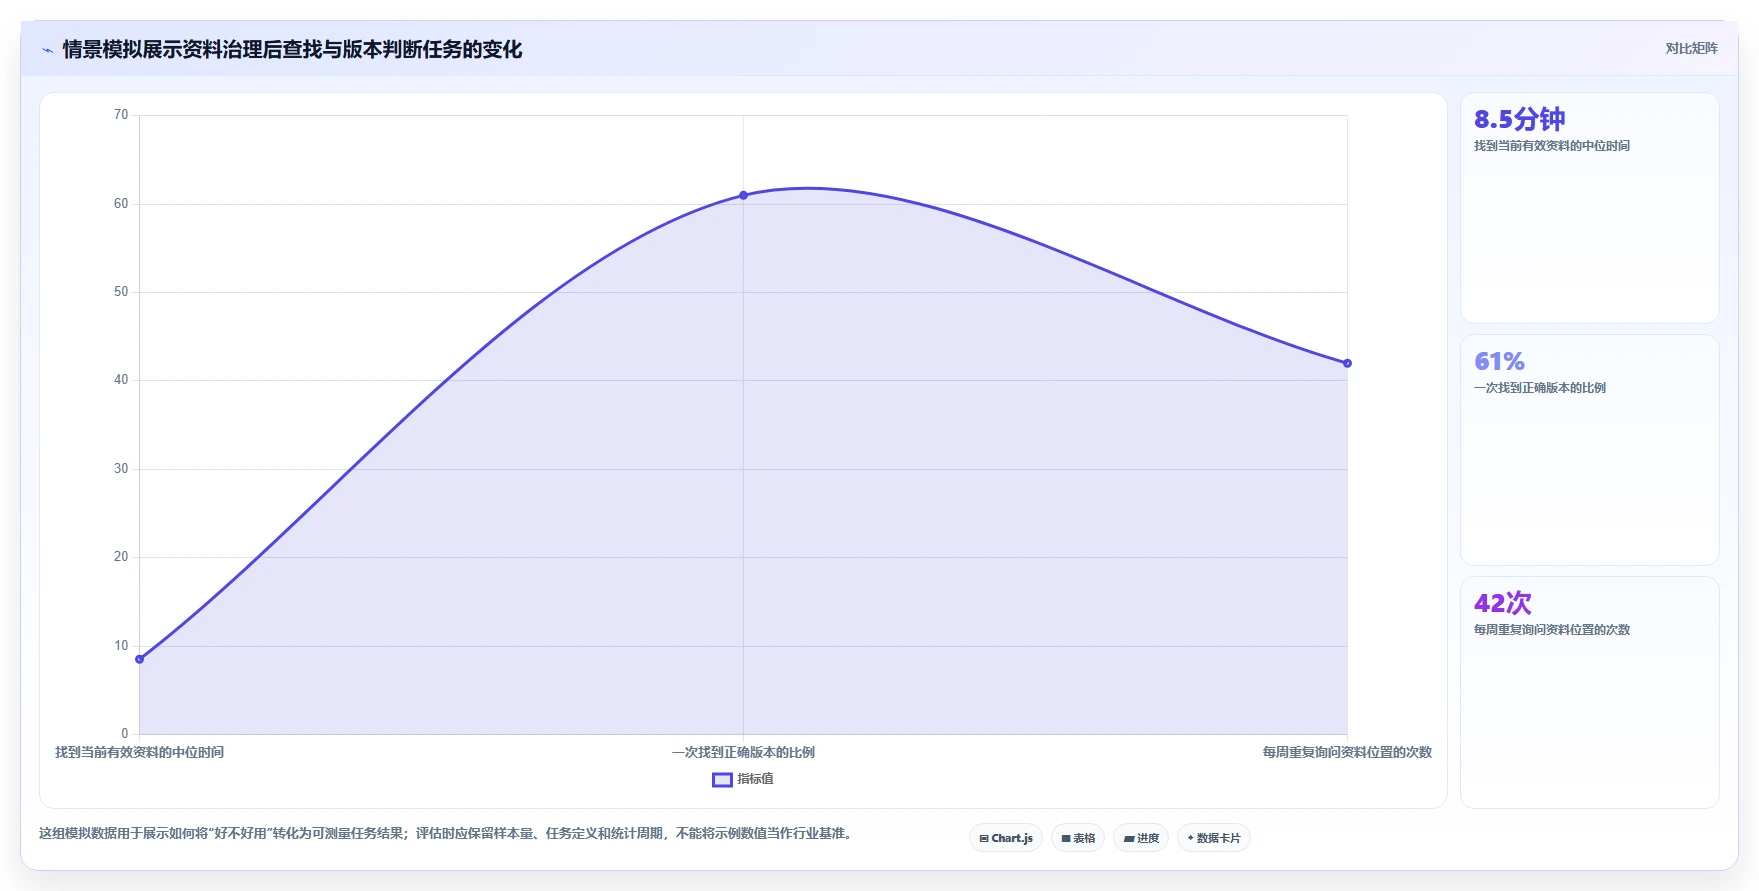This screenshot has width=1759, height=891.
Task: Click the 对比矩阵 label in the header
Action: 1691,48
